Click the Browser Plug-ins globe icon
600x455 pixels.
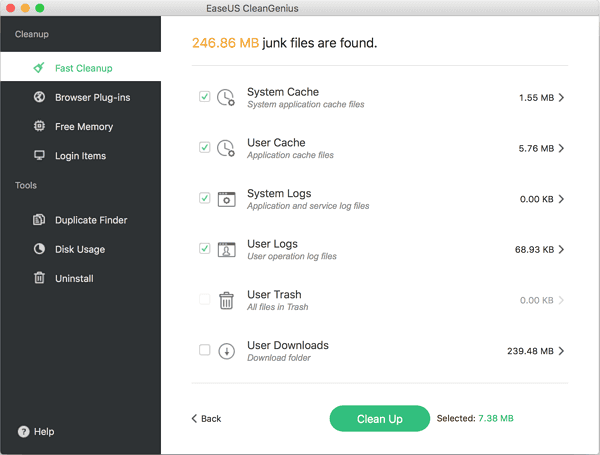(39, 97)
